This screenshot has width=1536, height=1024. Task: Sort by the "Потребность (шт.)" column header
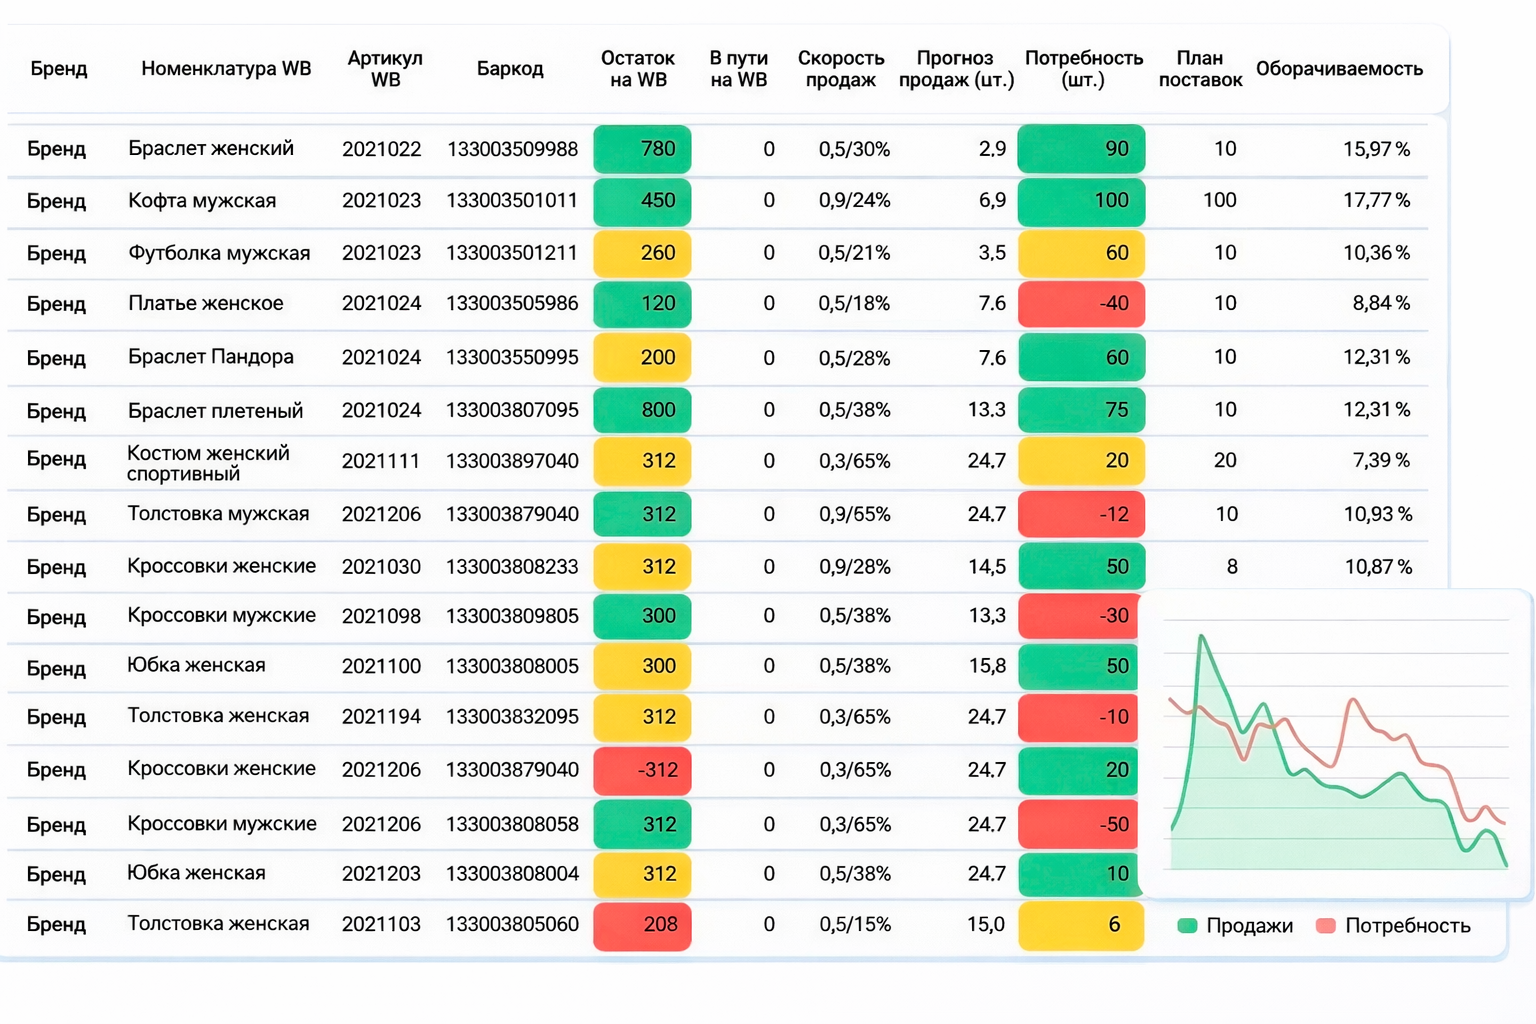1083,69
